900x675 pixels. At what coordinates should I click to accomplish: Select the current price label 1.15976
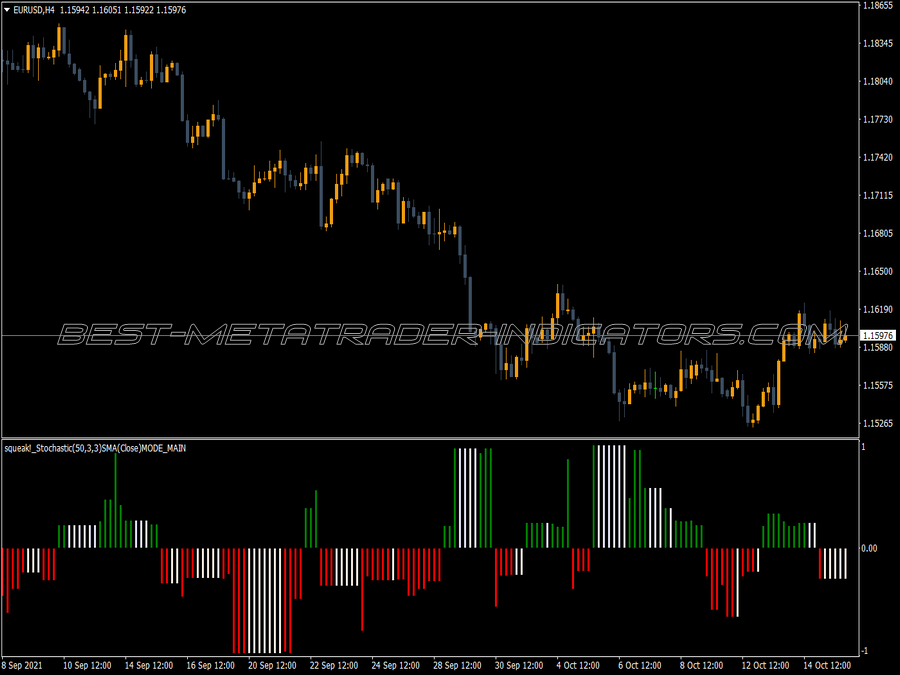(878, 335)
